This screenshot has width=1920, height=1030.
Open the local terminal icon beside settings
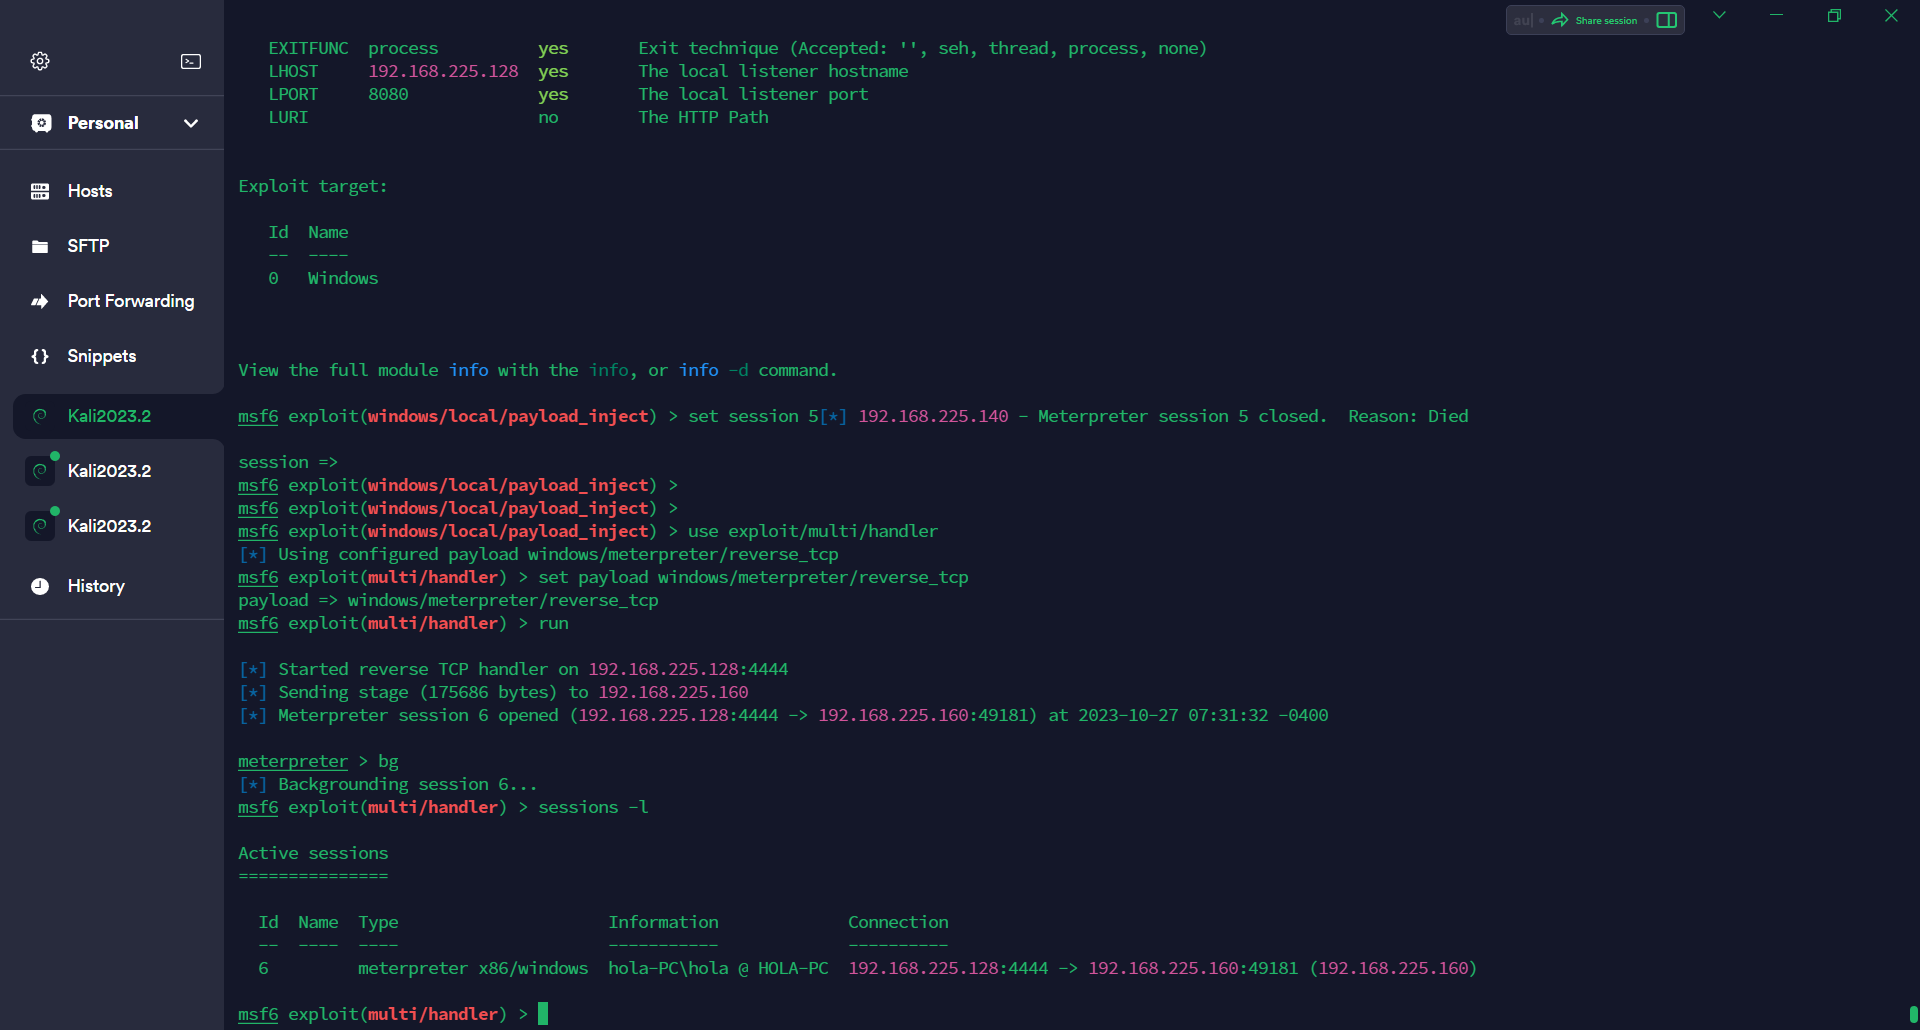pyautogui.click(x=191, y=61)
